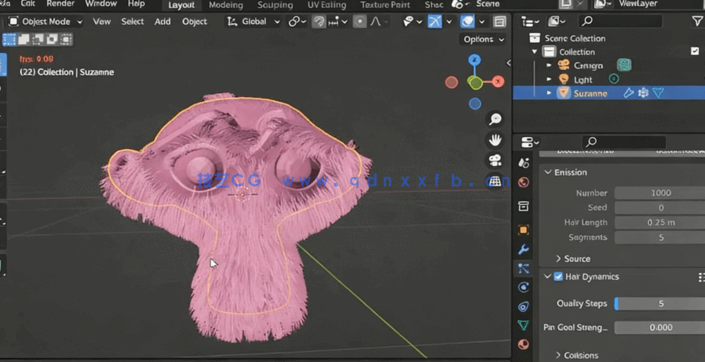
Task: Click the red X axis gizmo handle
Action: [x=498, y=81]
